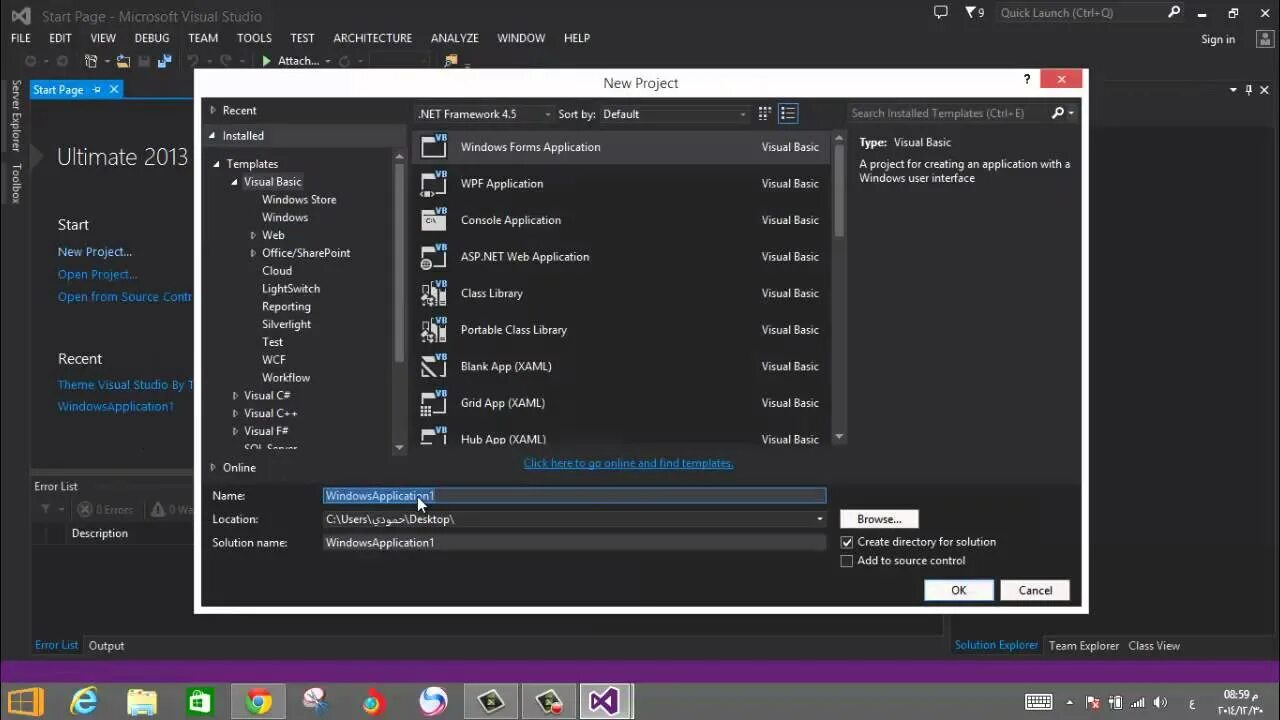1280x720 pixels.
Task: Close the Start Page tab
Action: (x=114, y=89)
